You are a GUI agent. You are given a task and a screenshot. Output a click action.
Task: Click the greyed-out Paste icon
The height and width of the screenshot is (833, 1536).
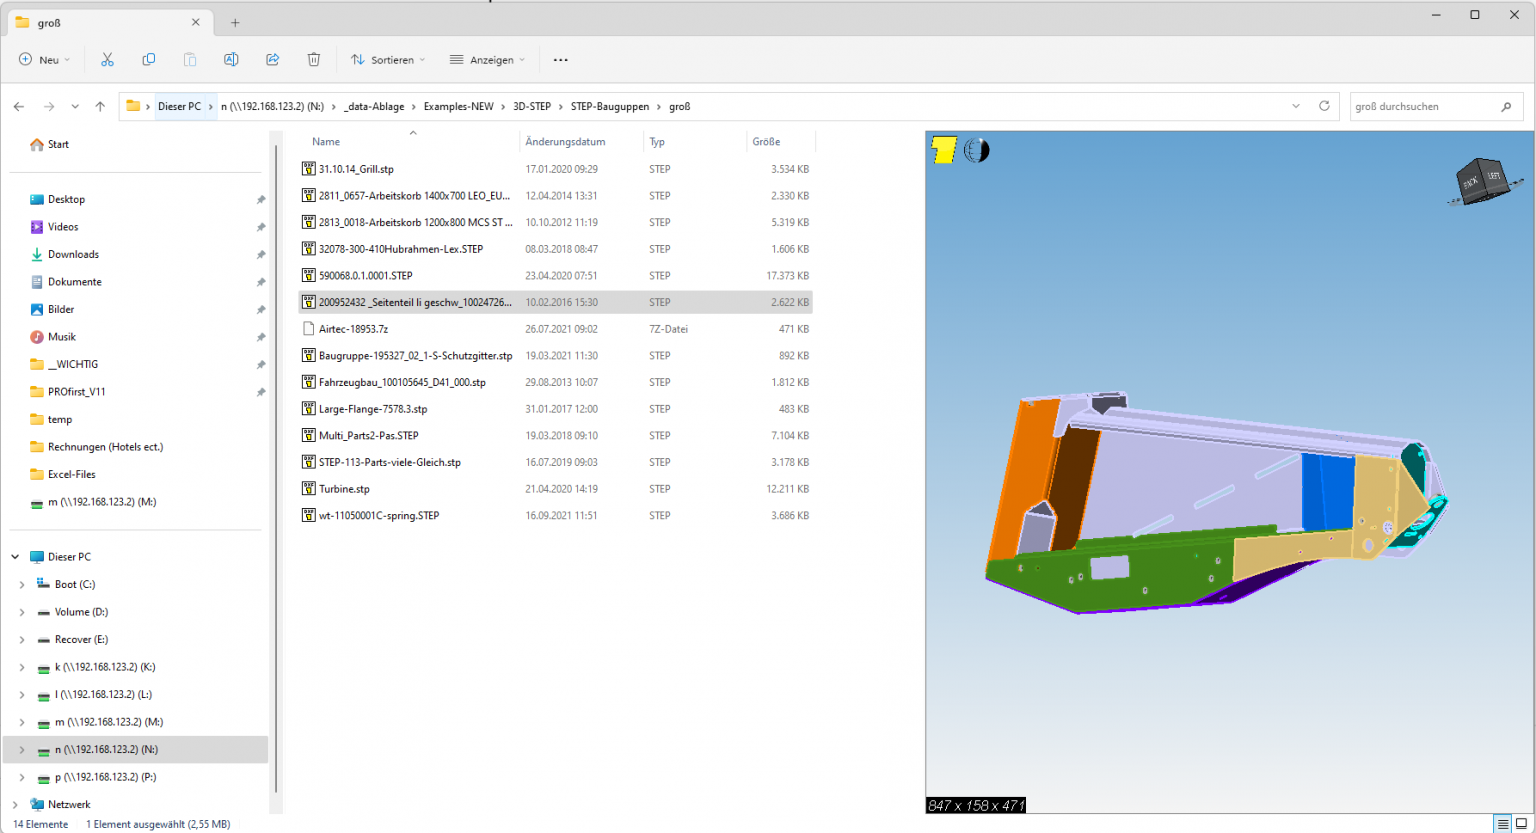point(189,60)
